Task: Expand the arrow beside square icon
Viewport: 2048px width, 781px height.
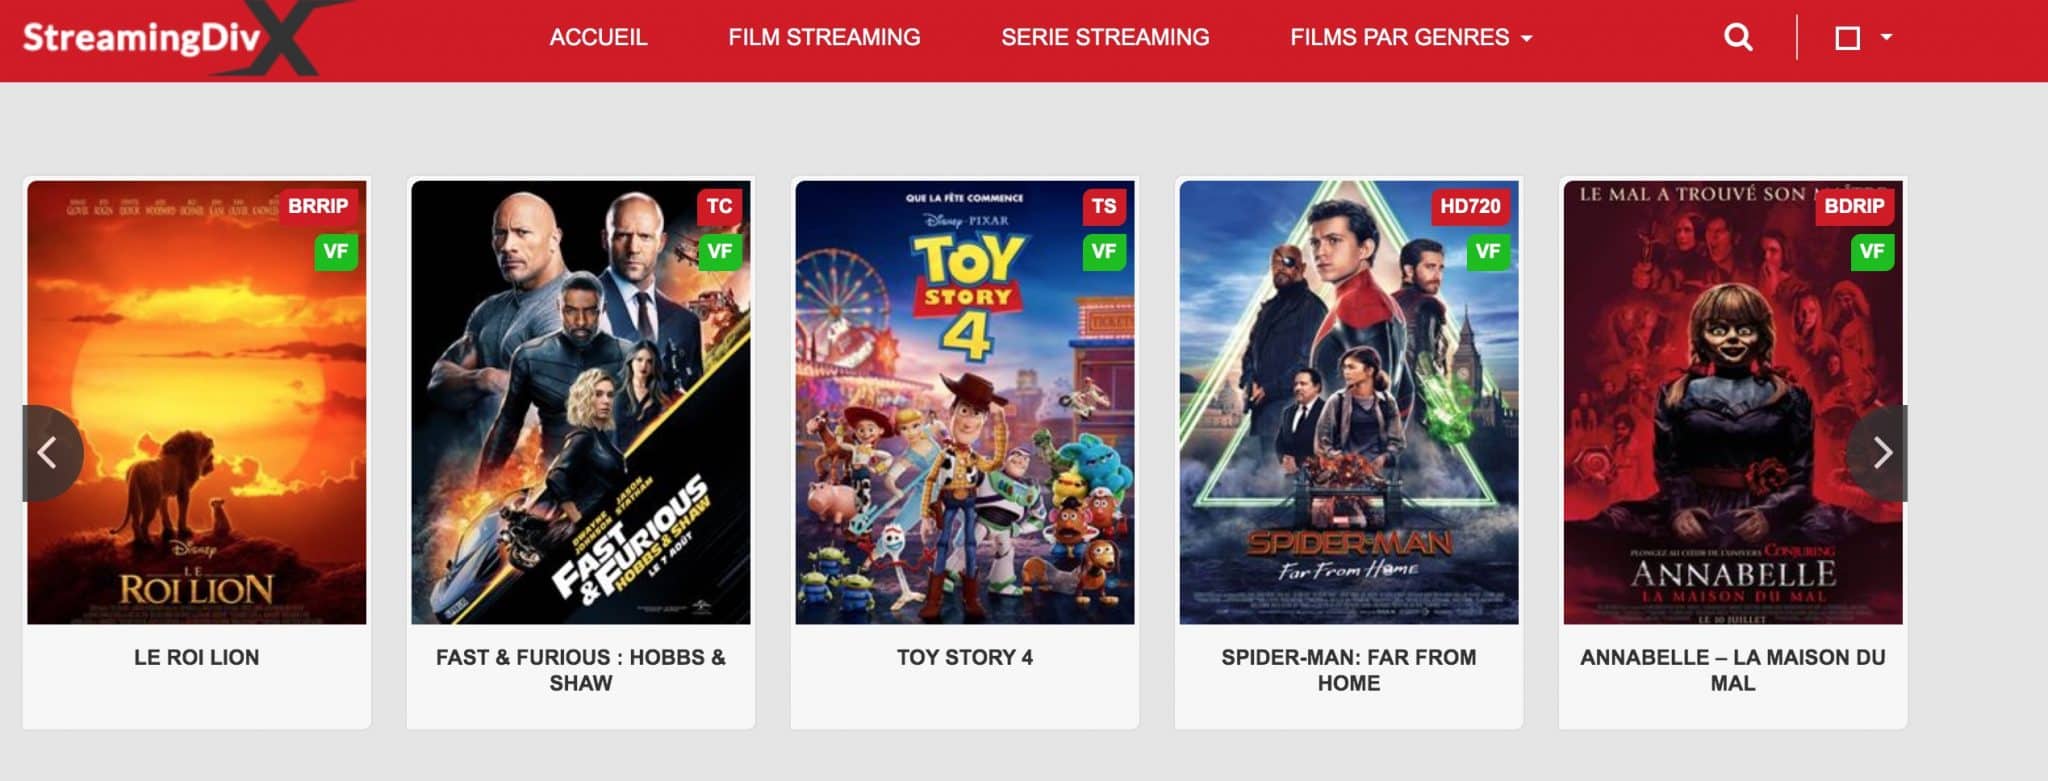Action: pos(1886,37)
